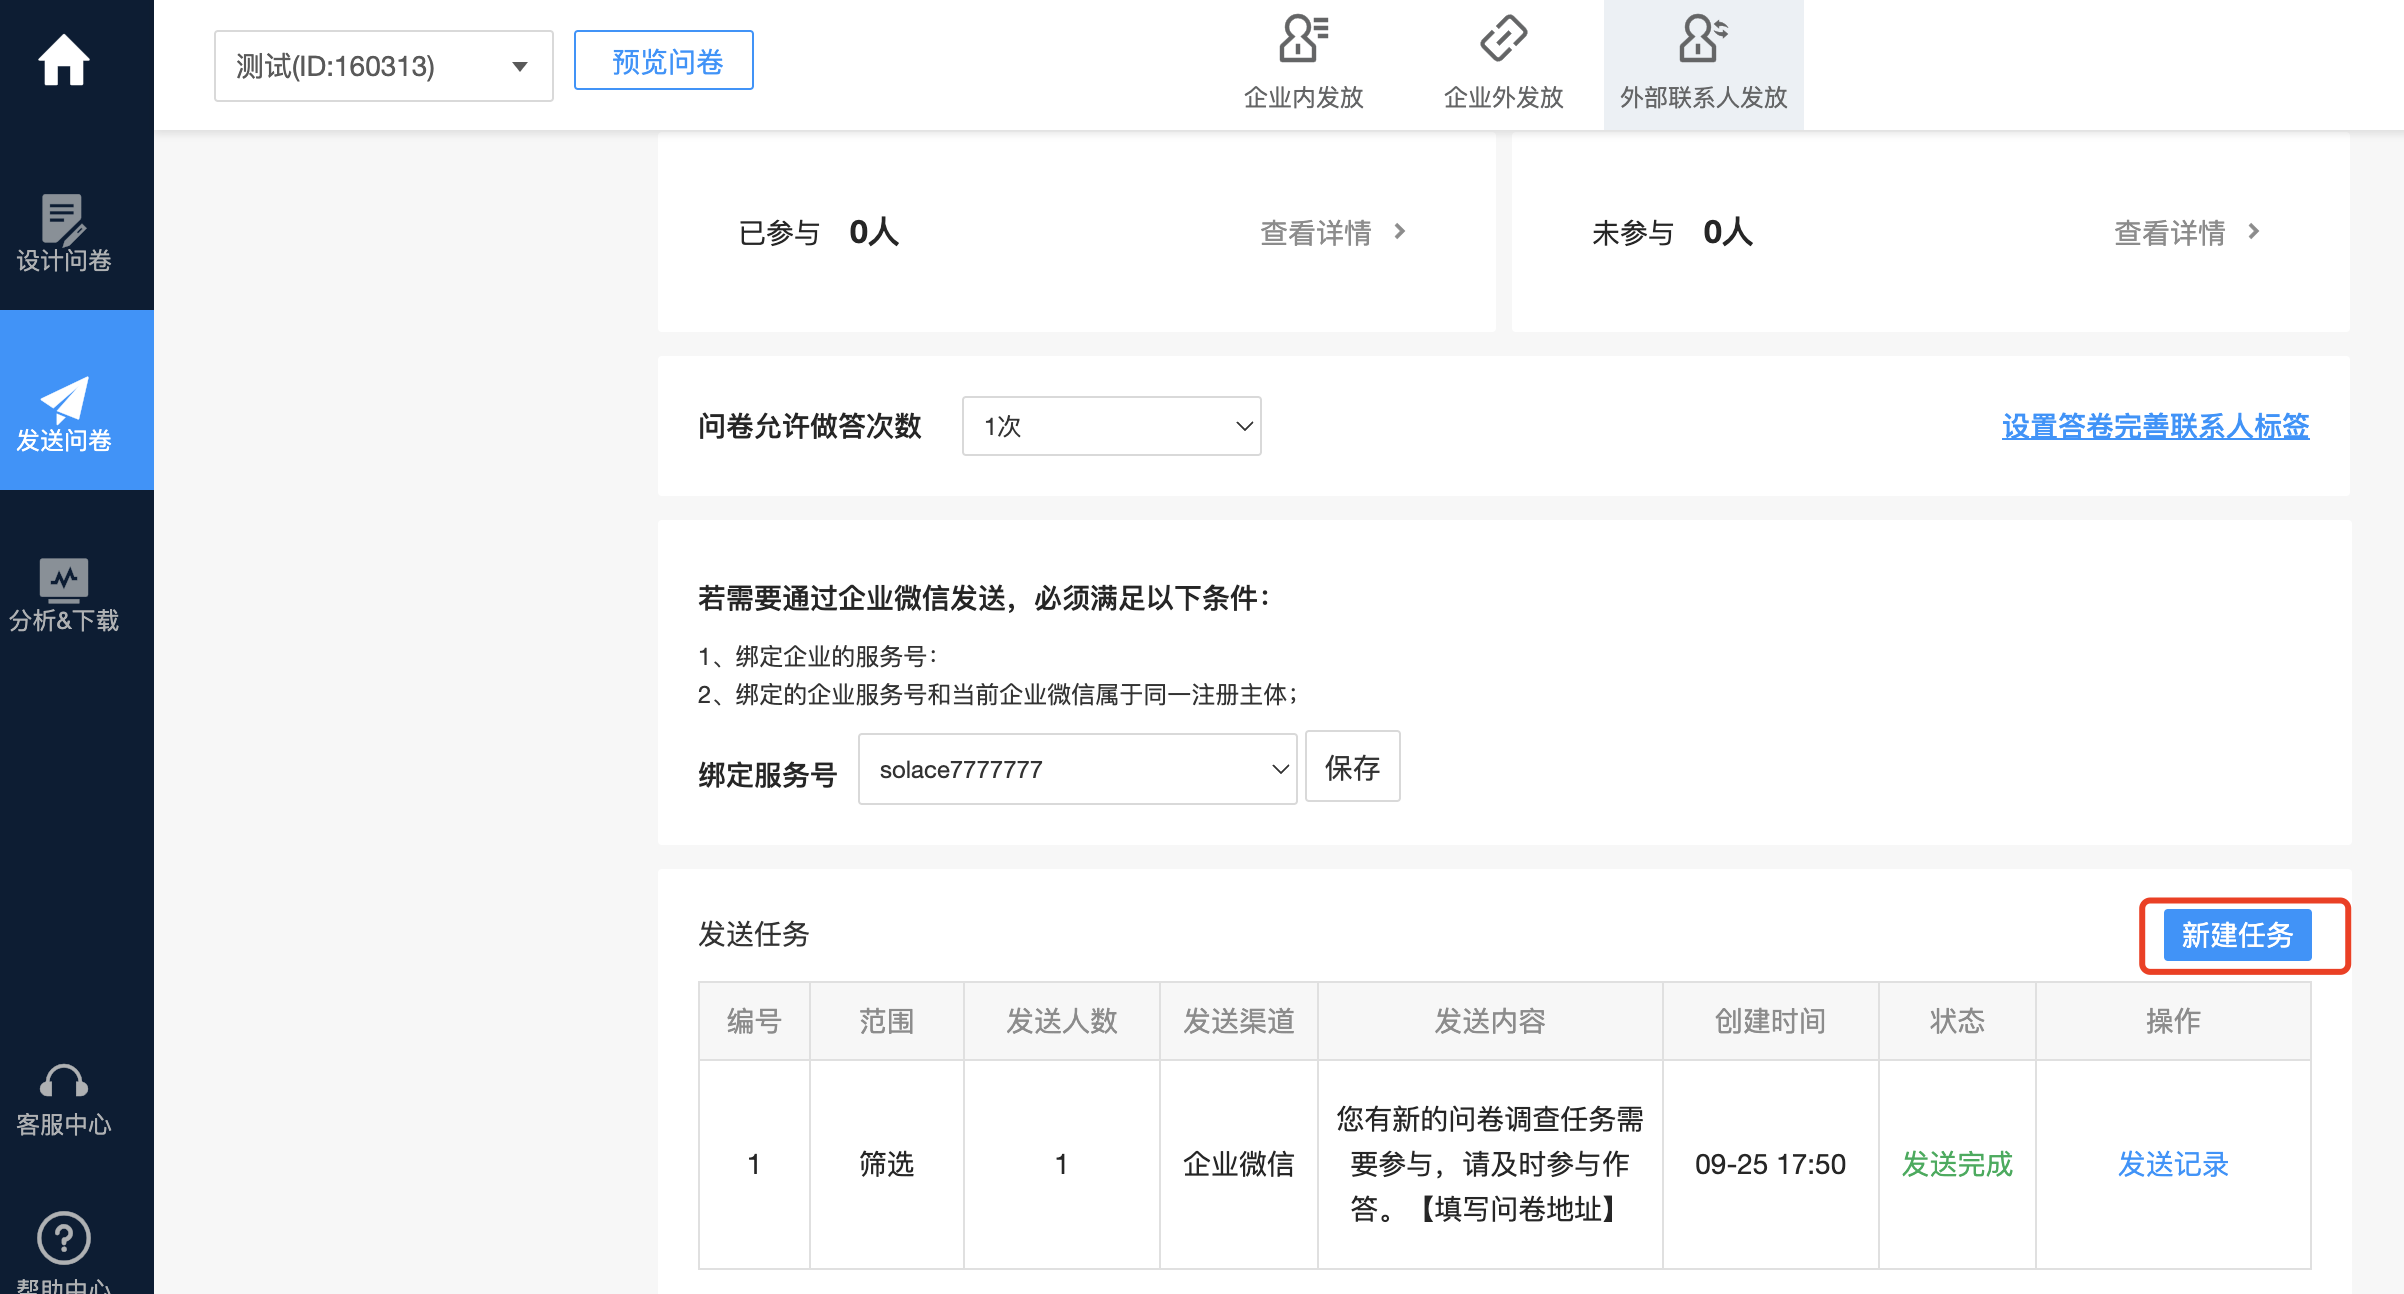The width and height of the screenshot is (2404, 1294).
Task: Expand the chevron beside 已参与 查看详情
Action: tap(1400, 231)
